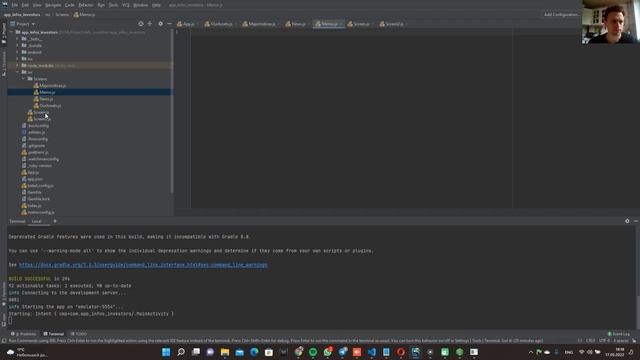Launch Microsoft Edge from the taskbar
Screen dimensions: 640x360
pyautogui.click(x=254, y=352)
